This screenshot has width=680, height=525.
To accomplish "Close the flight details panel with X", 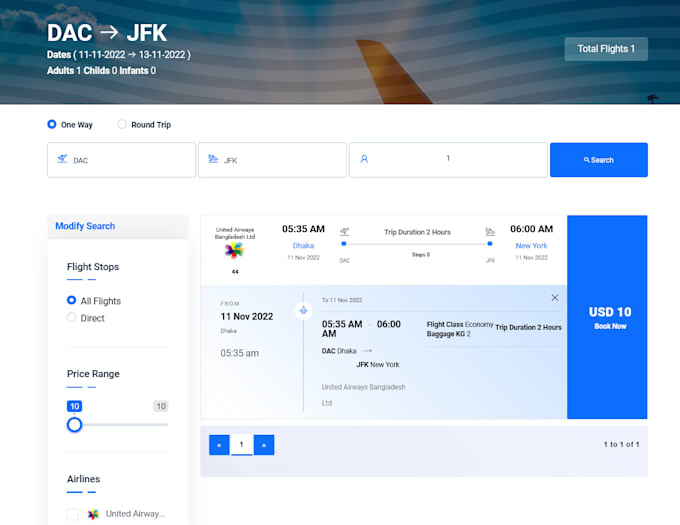I will click(x=555, y=298).
